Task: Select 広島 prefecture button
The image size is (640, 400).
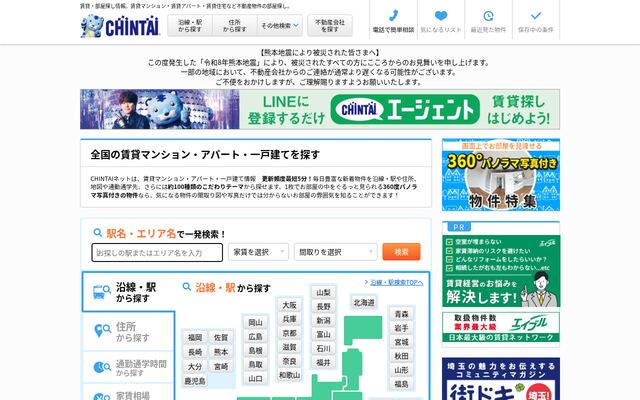Action: [x=256, y=337]
